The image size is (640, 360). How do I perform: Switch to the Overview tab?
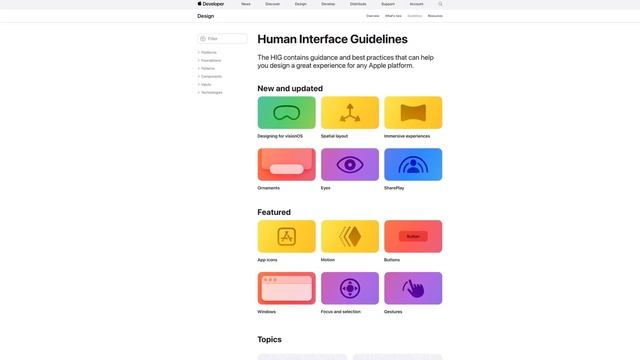373,16
